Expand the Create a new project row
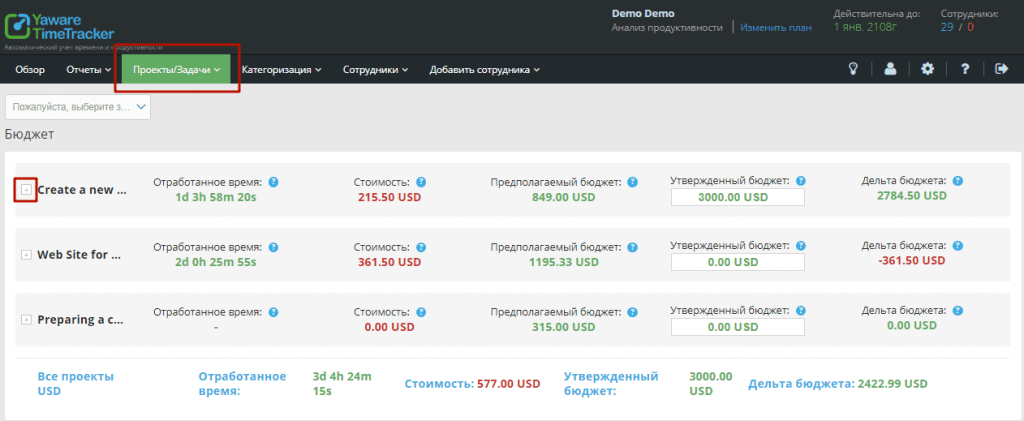The image size is (1024, 421). tap(26, 189)
